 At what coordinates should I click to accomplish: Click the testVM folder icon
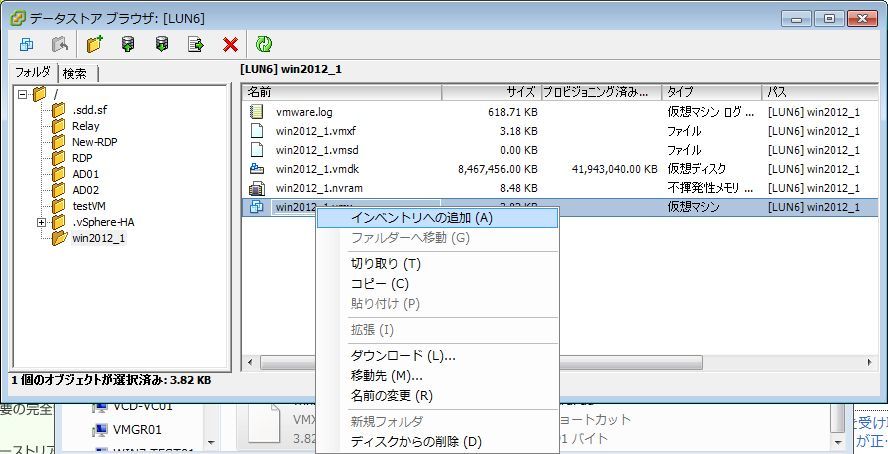(x=58, y=205)
